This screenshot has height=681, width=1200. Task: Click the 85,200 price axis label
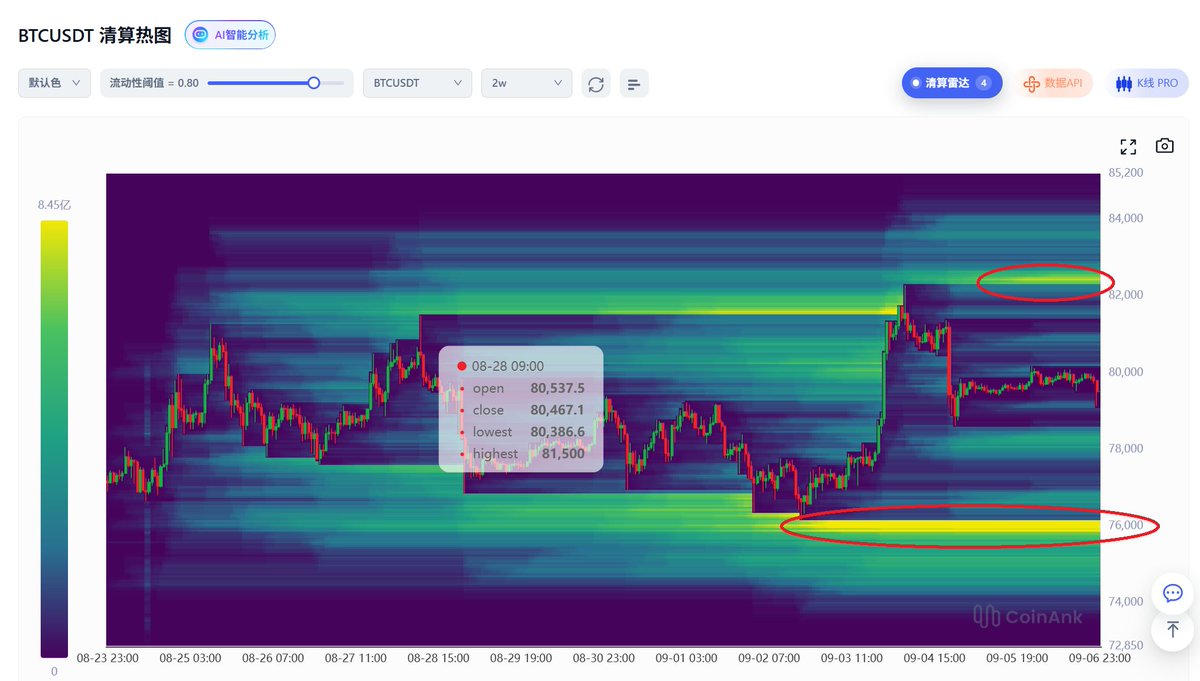(1126, 173)
